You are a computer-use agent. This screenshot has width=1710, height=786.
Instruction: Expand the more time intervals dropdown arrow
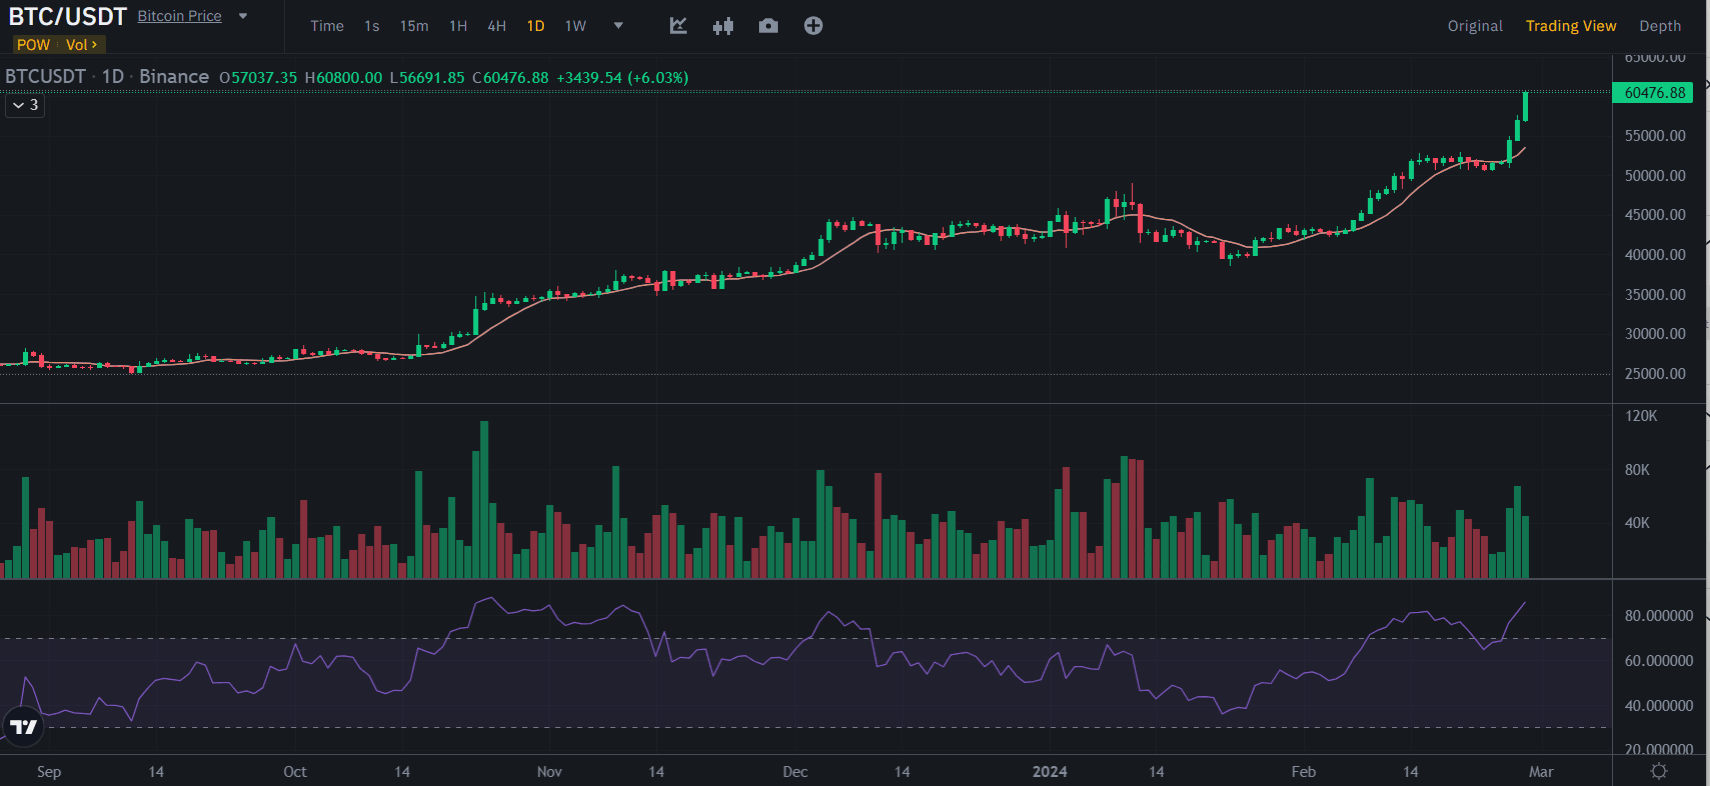click(x=618, y=26)
